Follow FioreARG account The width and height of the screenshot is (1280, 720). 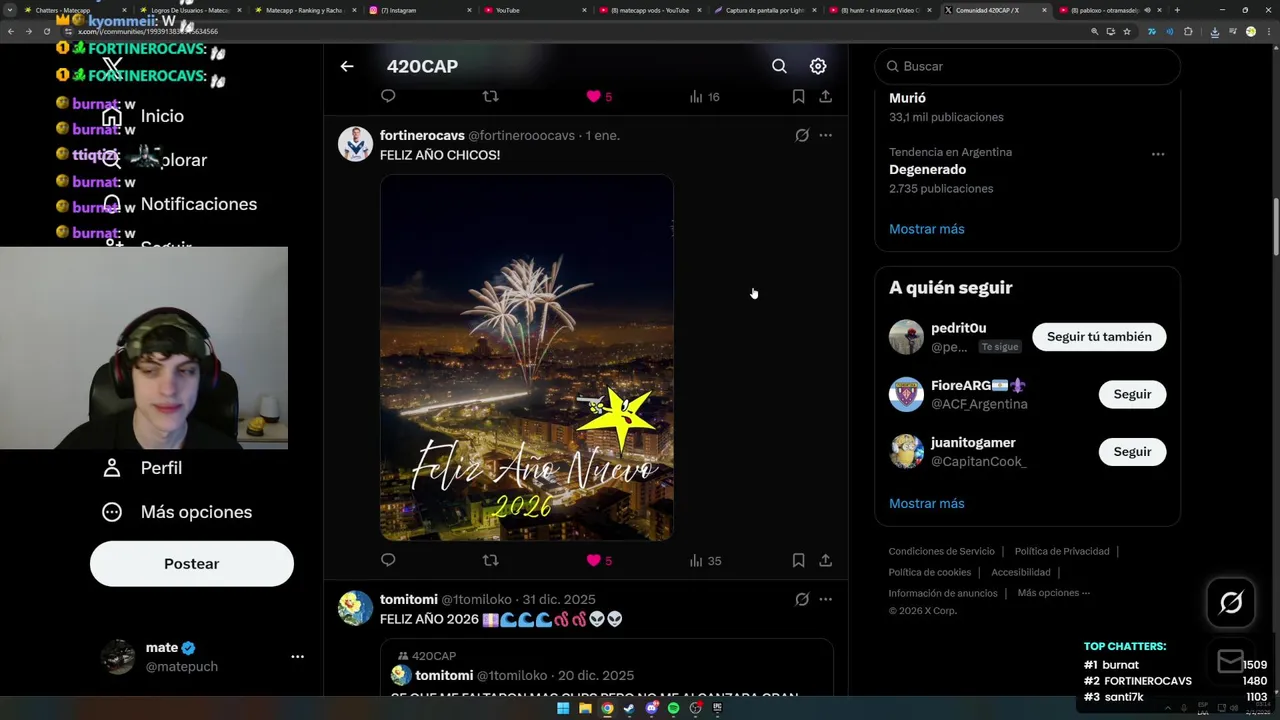[1132, 394]
